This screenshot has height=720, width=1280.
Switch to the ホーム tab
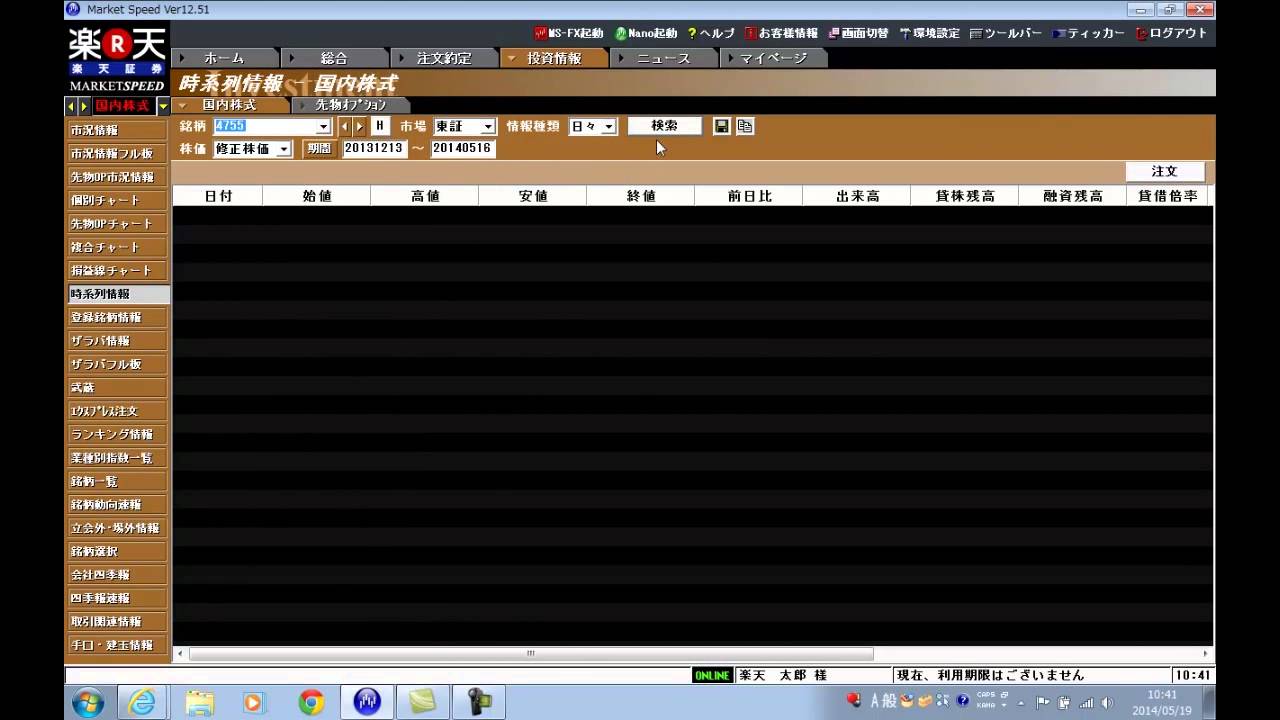[224, 58]
